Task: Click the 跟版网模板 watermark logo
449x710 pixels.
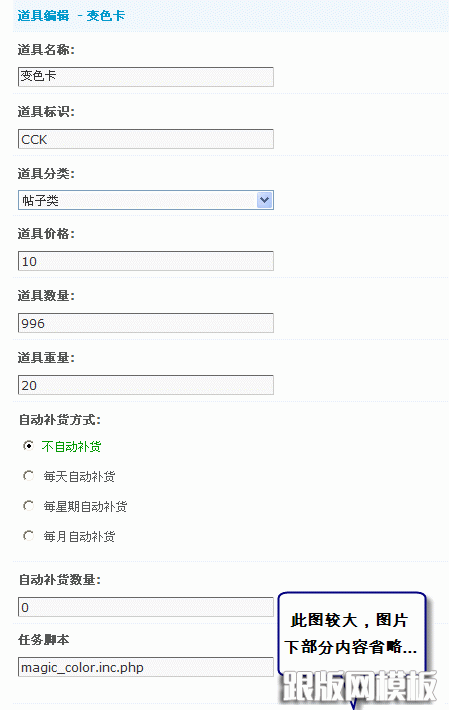Action: (358, 686)
